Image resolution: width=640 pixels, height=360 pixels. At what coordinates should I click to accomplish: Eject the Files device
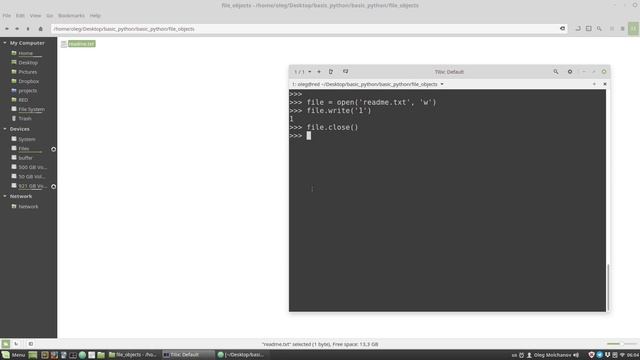(53, 149)
